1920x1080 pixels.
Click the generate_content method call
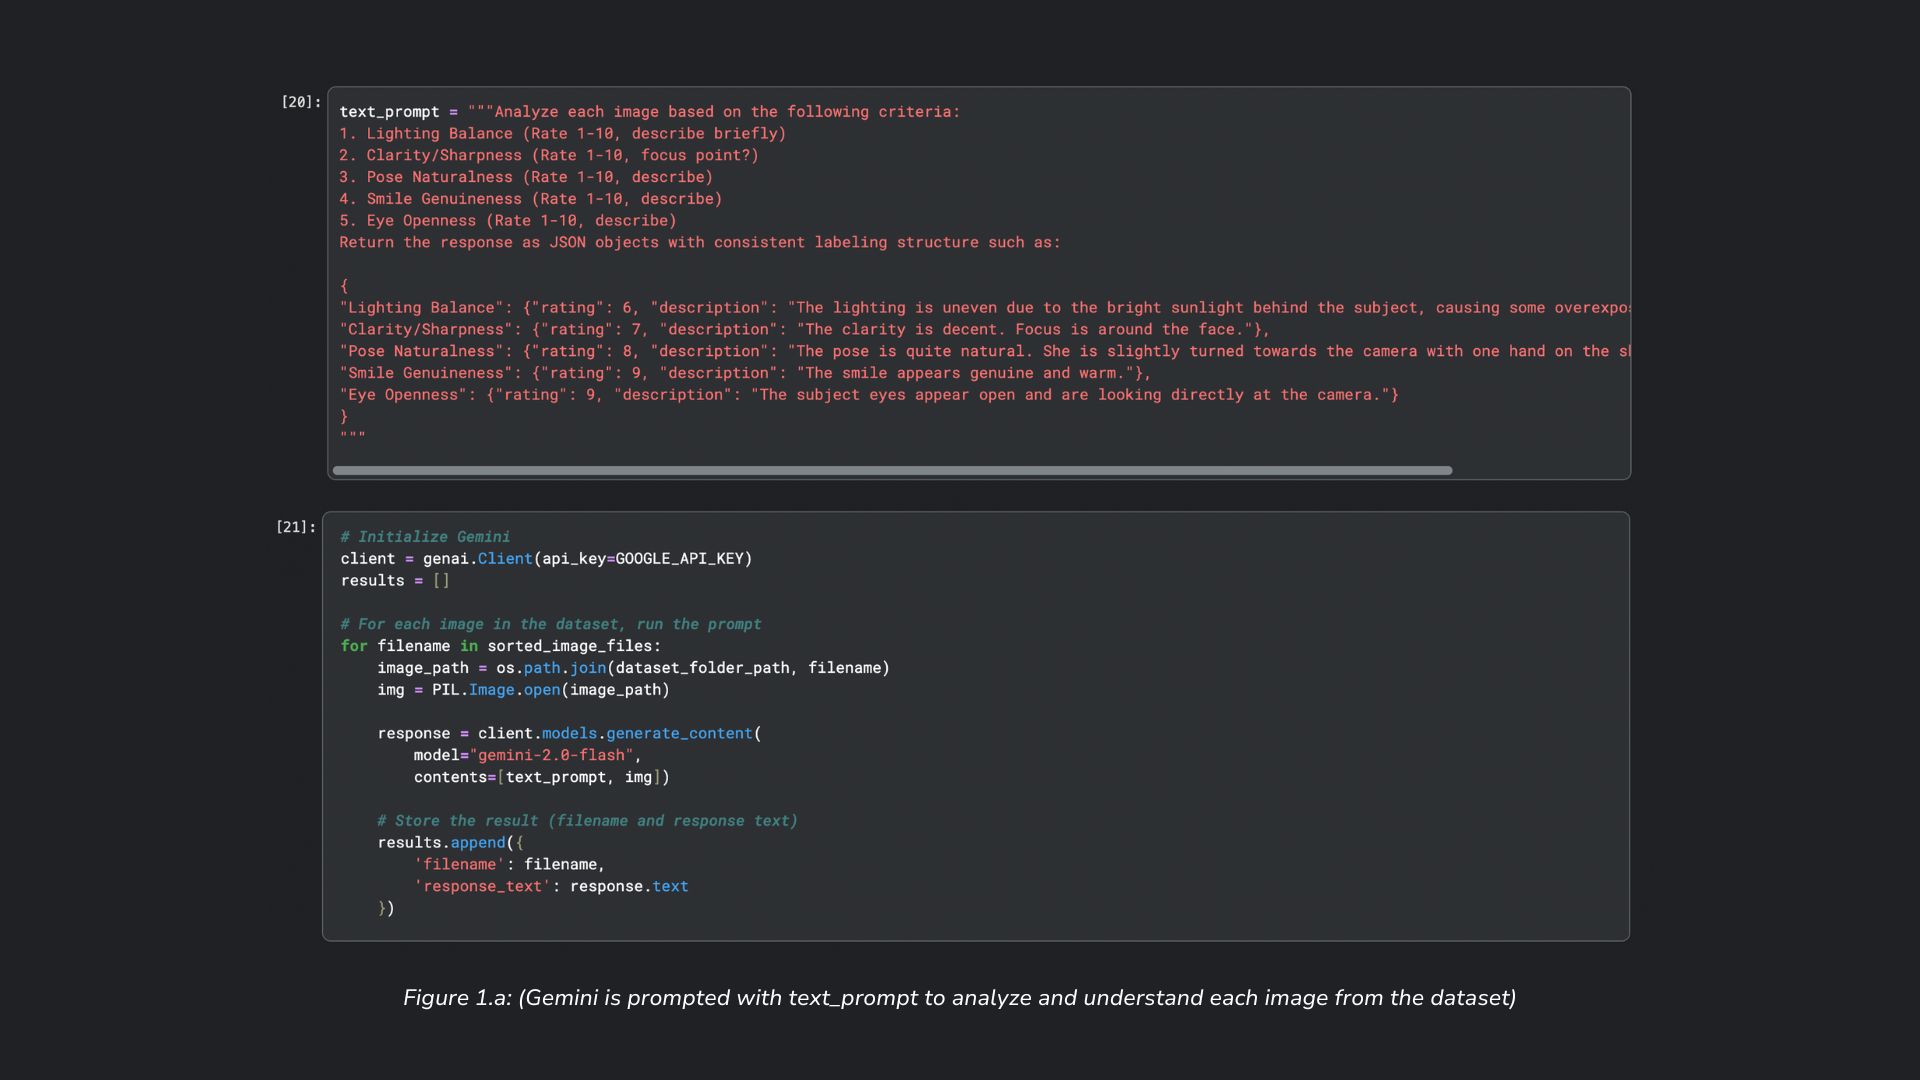tap(678, 734)
